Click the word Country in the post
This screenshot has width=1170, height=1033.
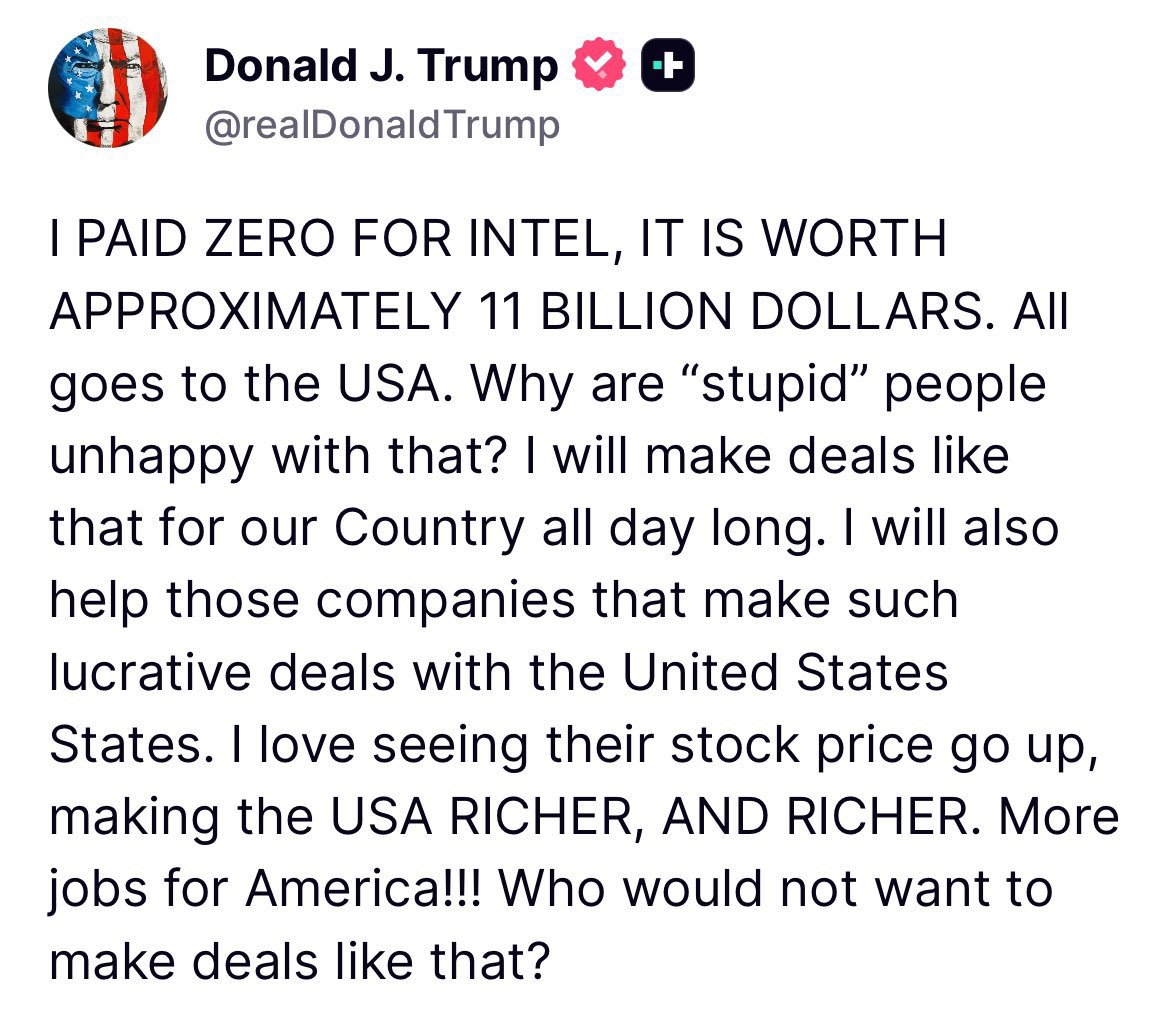428,529
